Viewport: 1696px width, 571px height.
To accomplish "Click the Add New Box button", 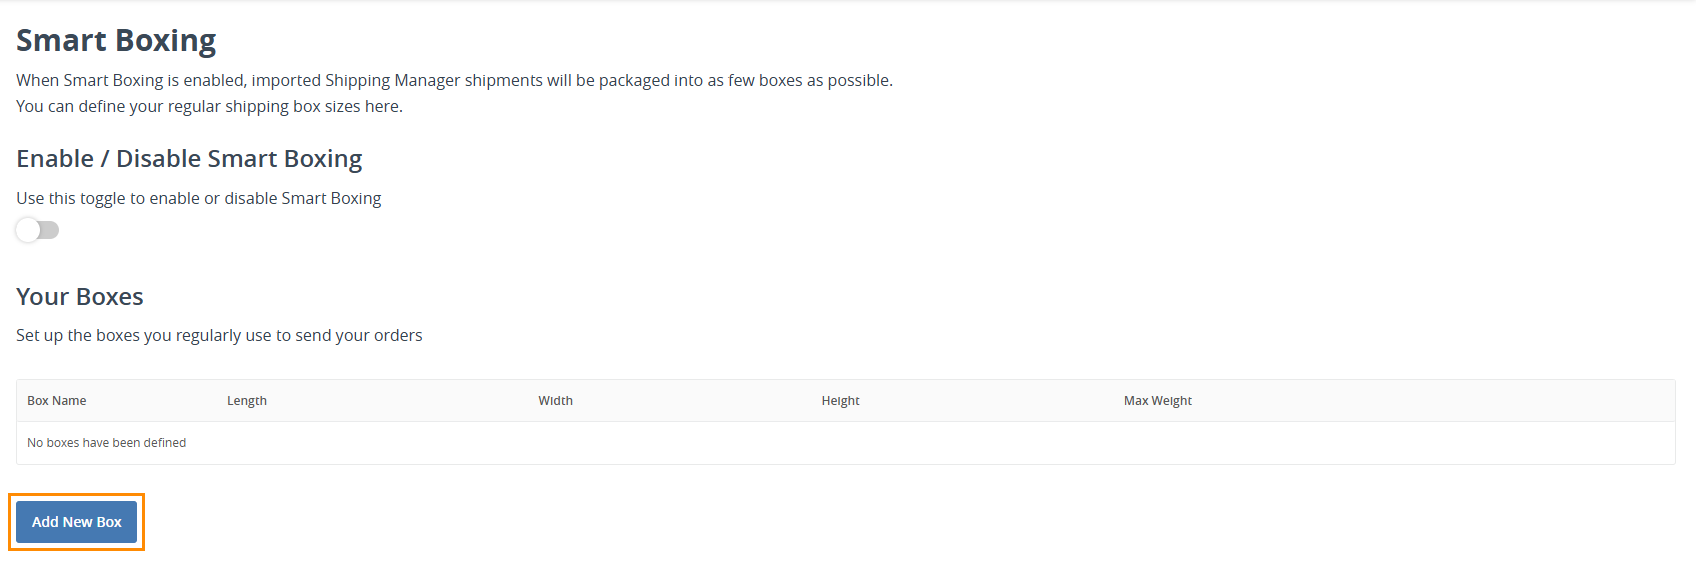I will coord(76,522).
